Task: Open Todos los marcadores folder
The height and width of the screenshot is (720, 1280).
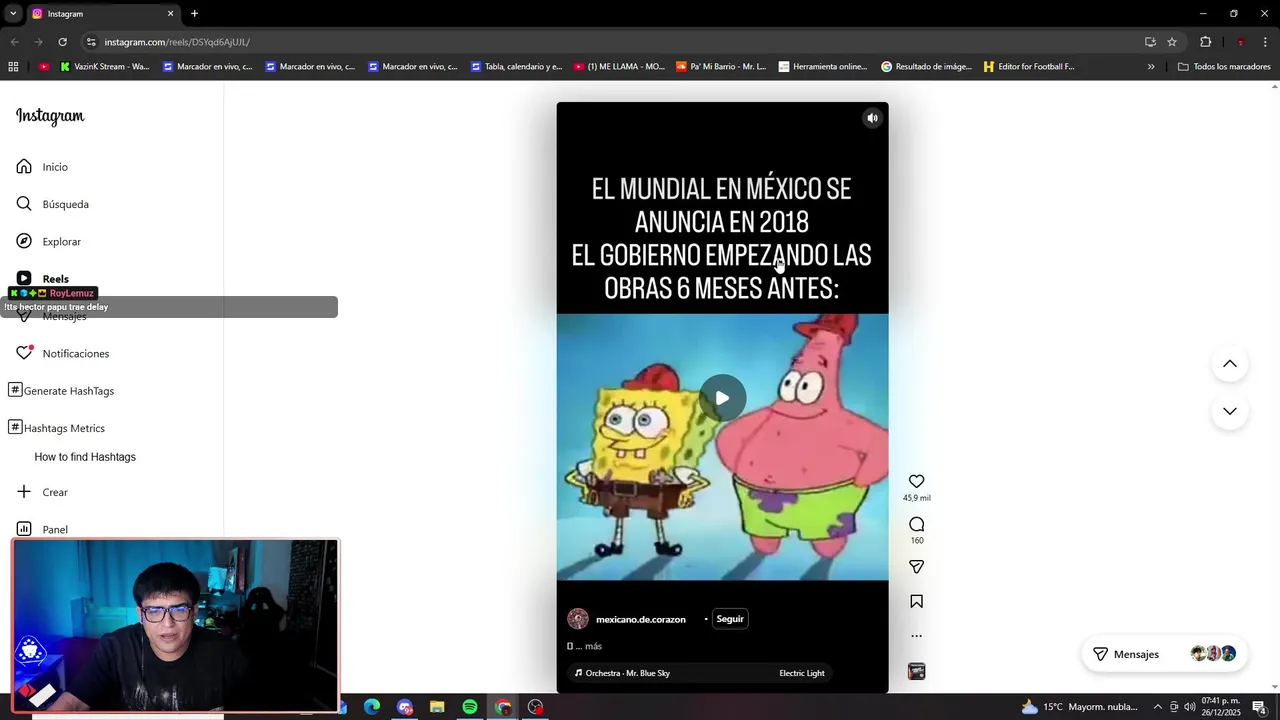Action: click(x=1224, y=67)
